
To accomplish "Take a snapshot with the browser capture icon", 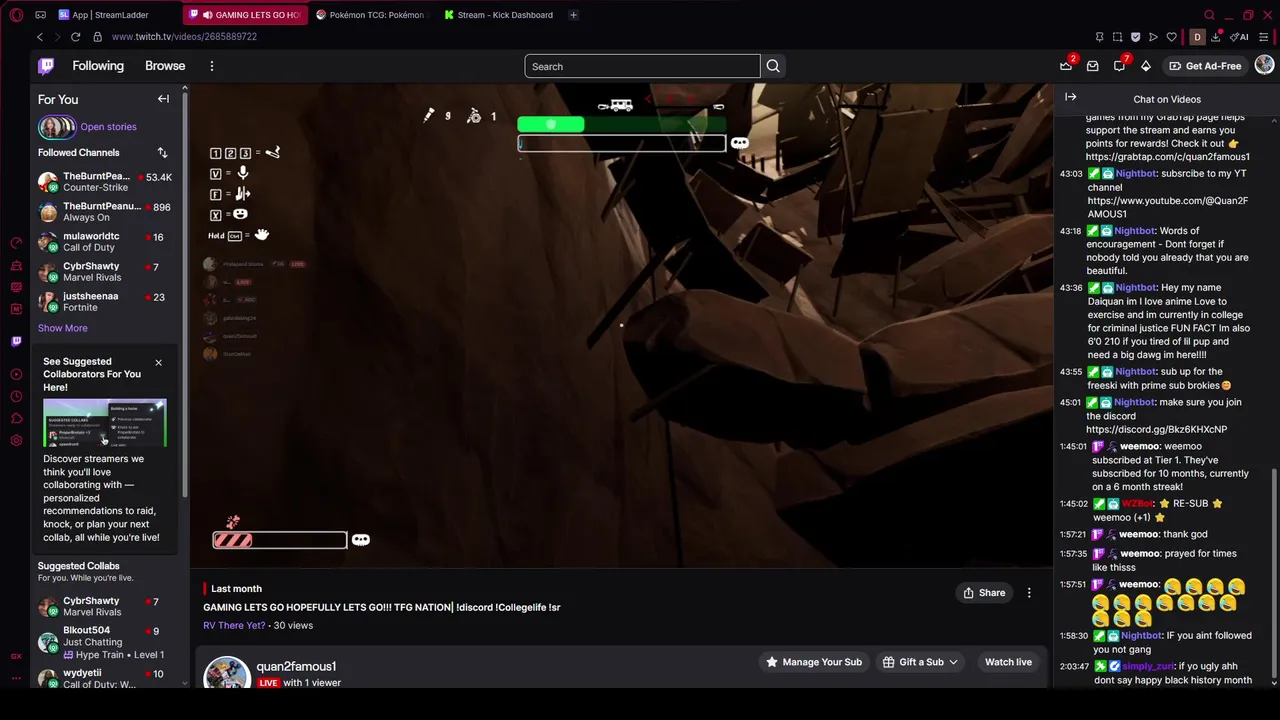I will pos(1117,37).
